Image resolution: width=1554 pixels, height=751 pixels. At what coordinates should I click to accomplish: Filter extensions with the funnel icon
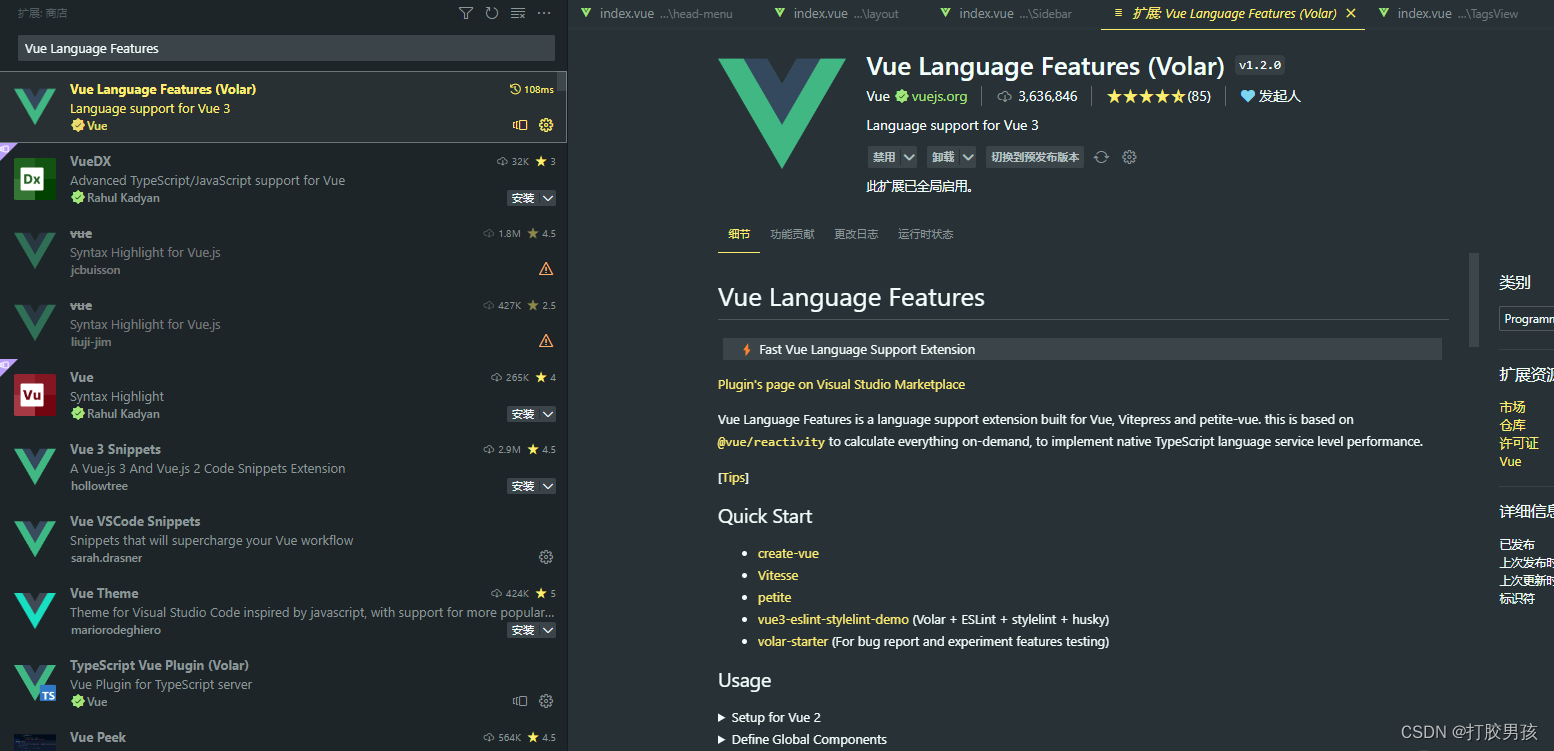pyautogui.click(x=466, y=13)
